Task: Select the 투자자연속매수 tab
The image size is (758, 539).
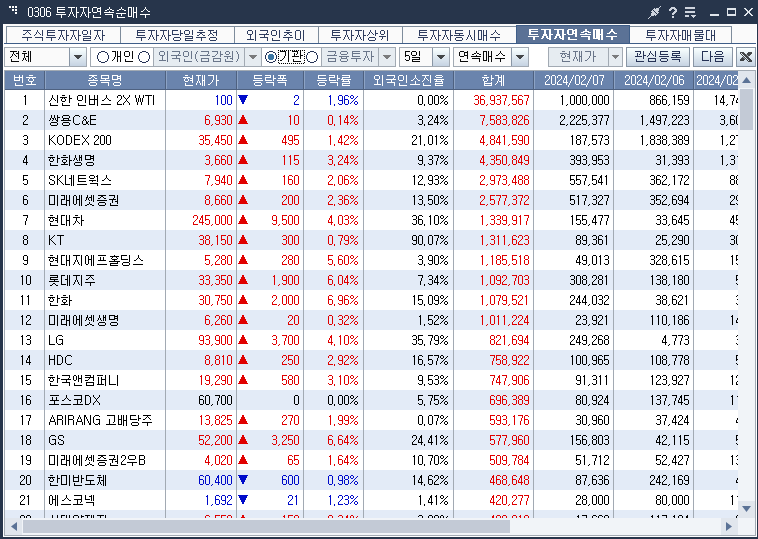Action: [x=573, y=34]
